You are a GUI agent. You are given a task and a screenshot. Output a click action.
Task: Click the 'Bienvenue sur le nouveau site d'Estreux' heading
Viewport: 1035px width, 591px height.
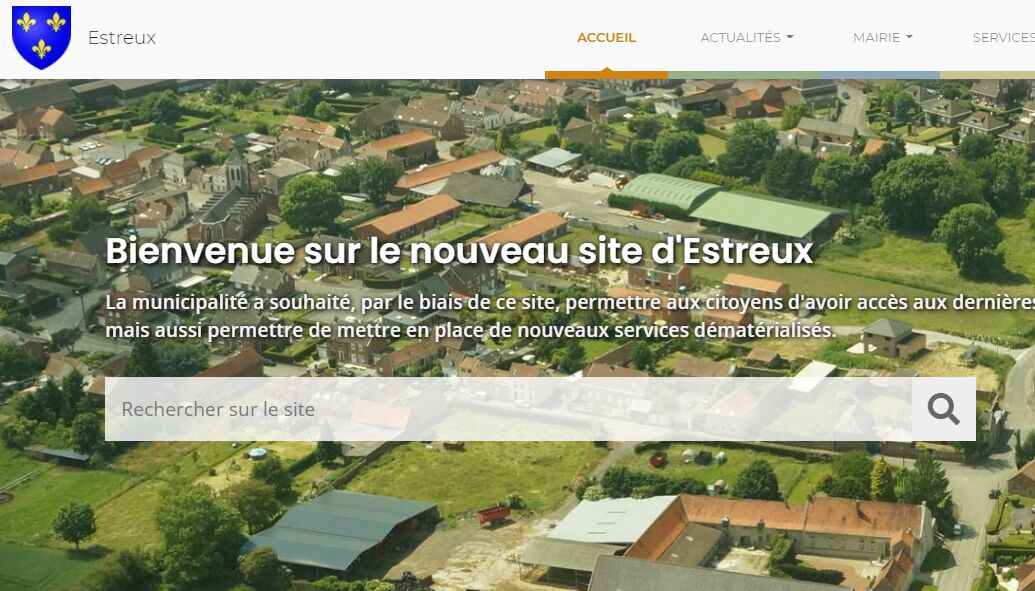click(x=459, y=250)
